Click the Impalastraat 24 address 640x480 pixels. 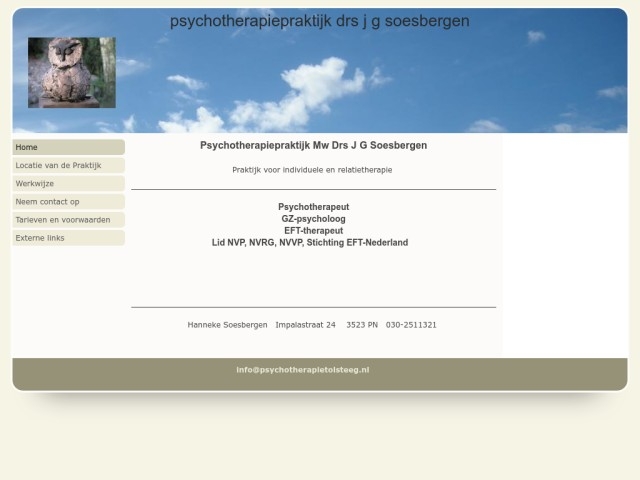305,325
